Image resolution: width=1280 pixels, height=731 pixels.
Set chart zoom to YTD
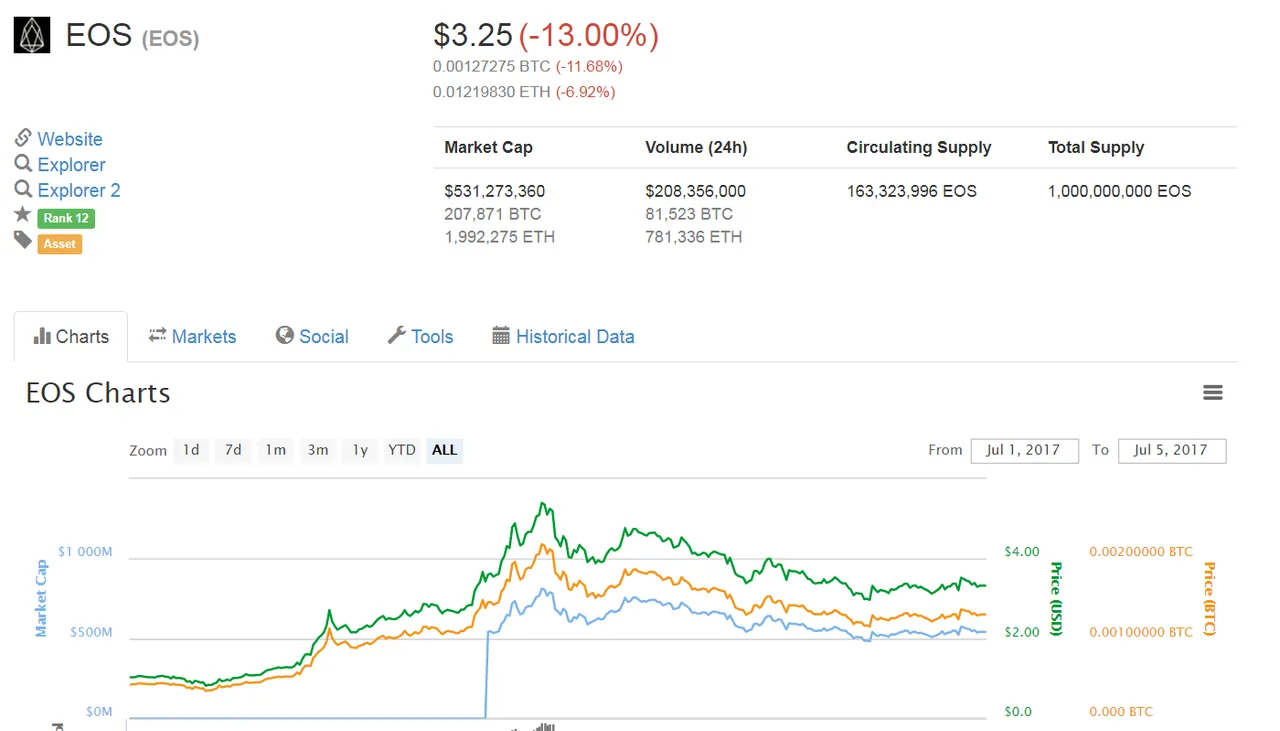[402, 450]
